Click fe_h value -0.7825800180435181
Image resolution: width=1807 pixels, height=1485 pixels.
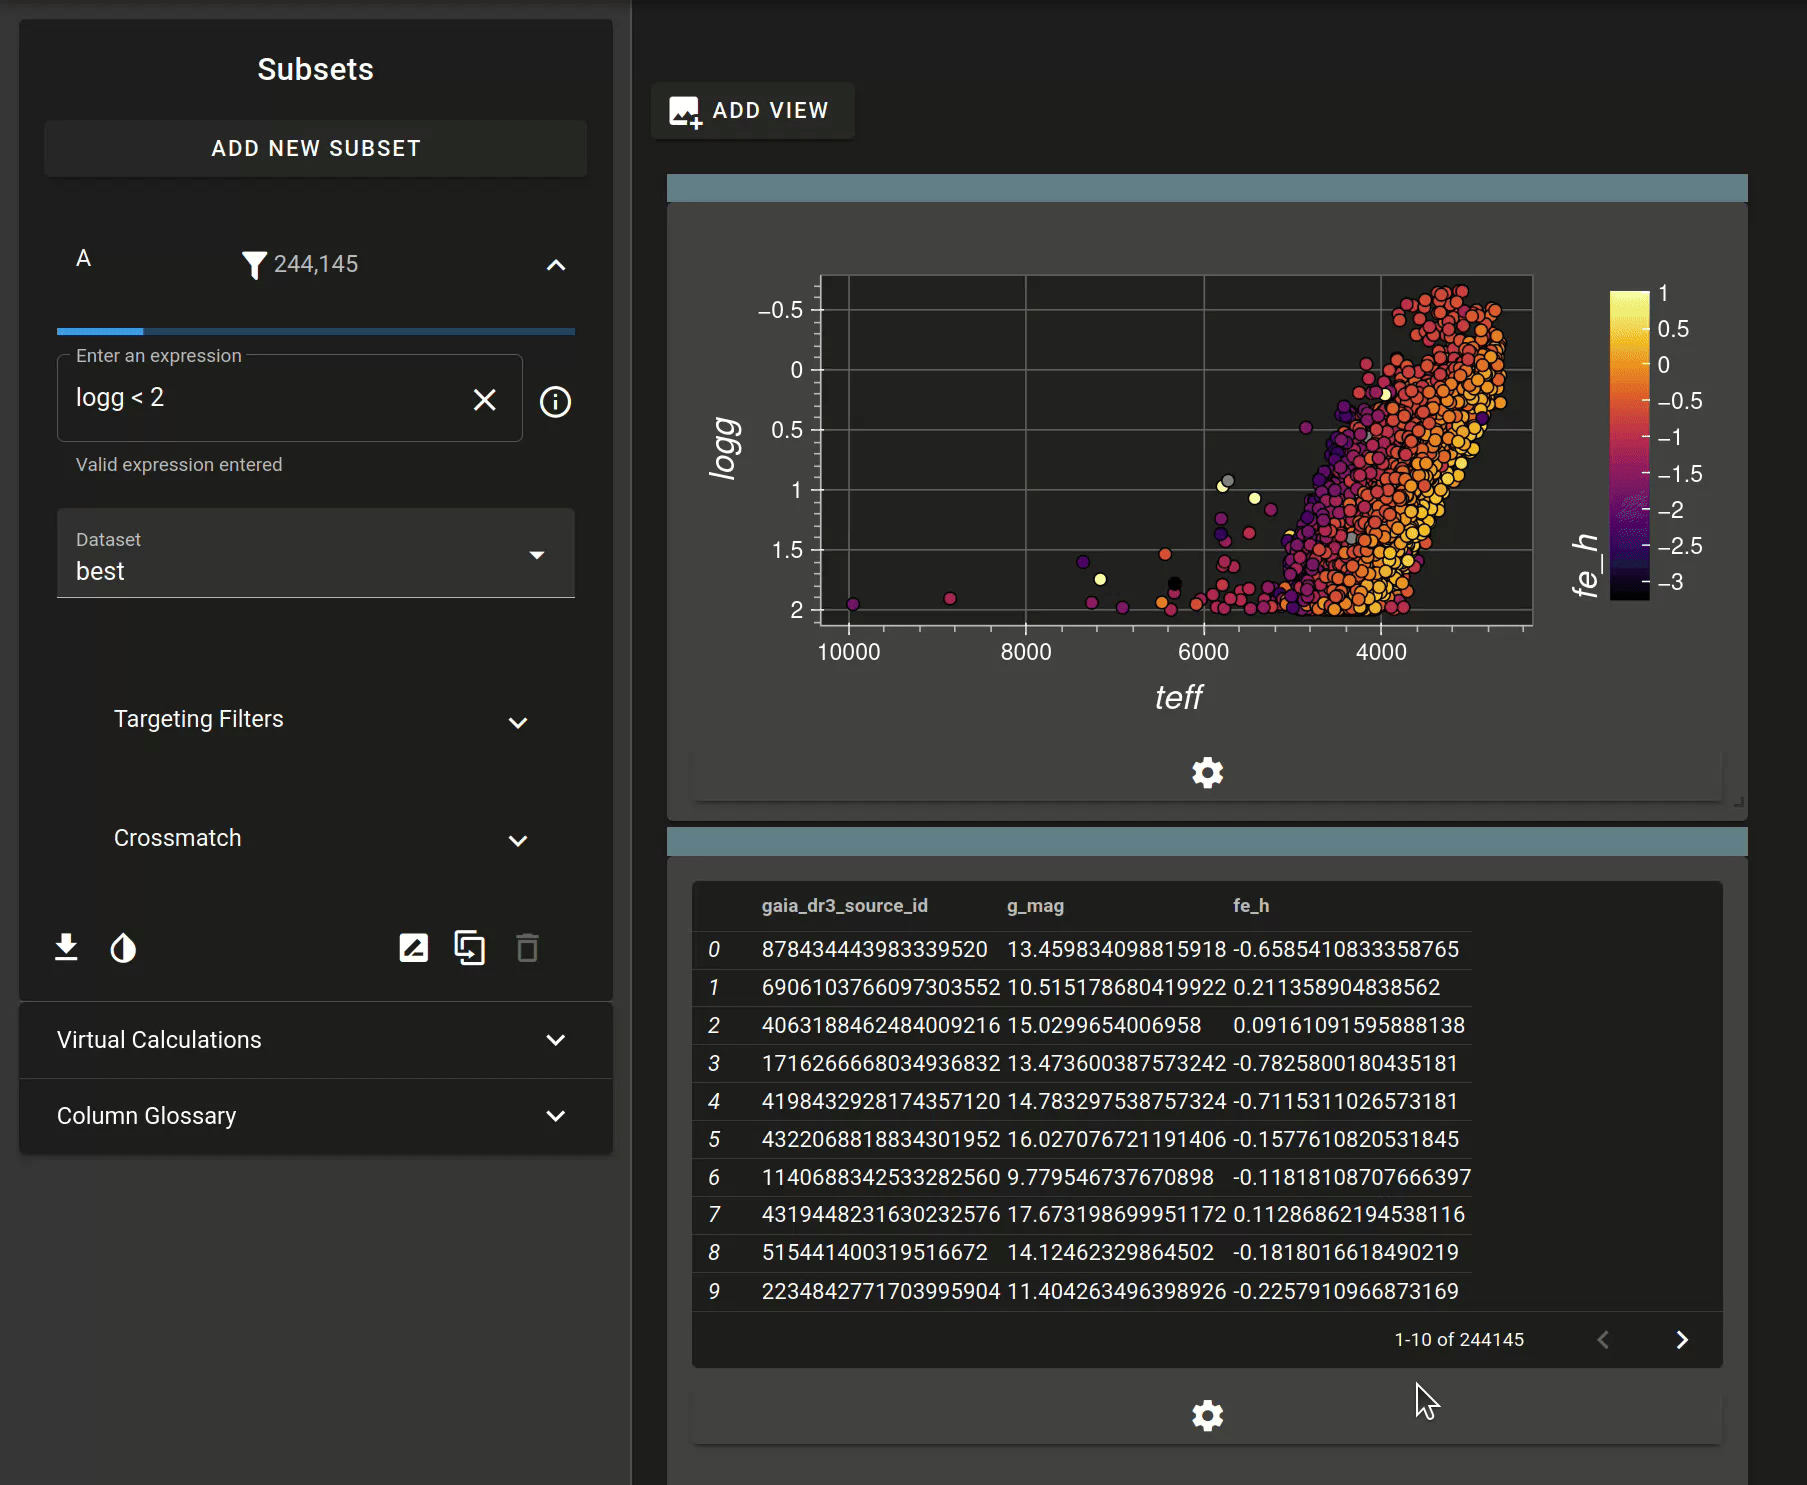click(1345, 1064)
